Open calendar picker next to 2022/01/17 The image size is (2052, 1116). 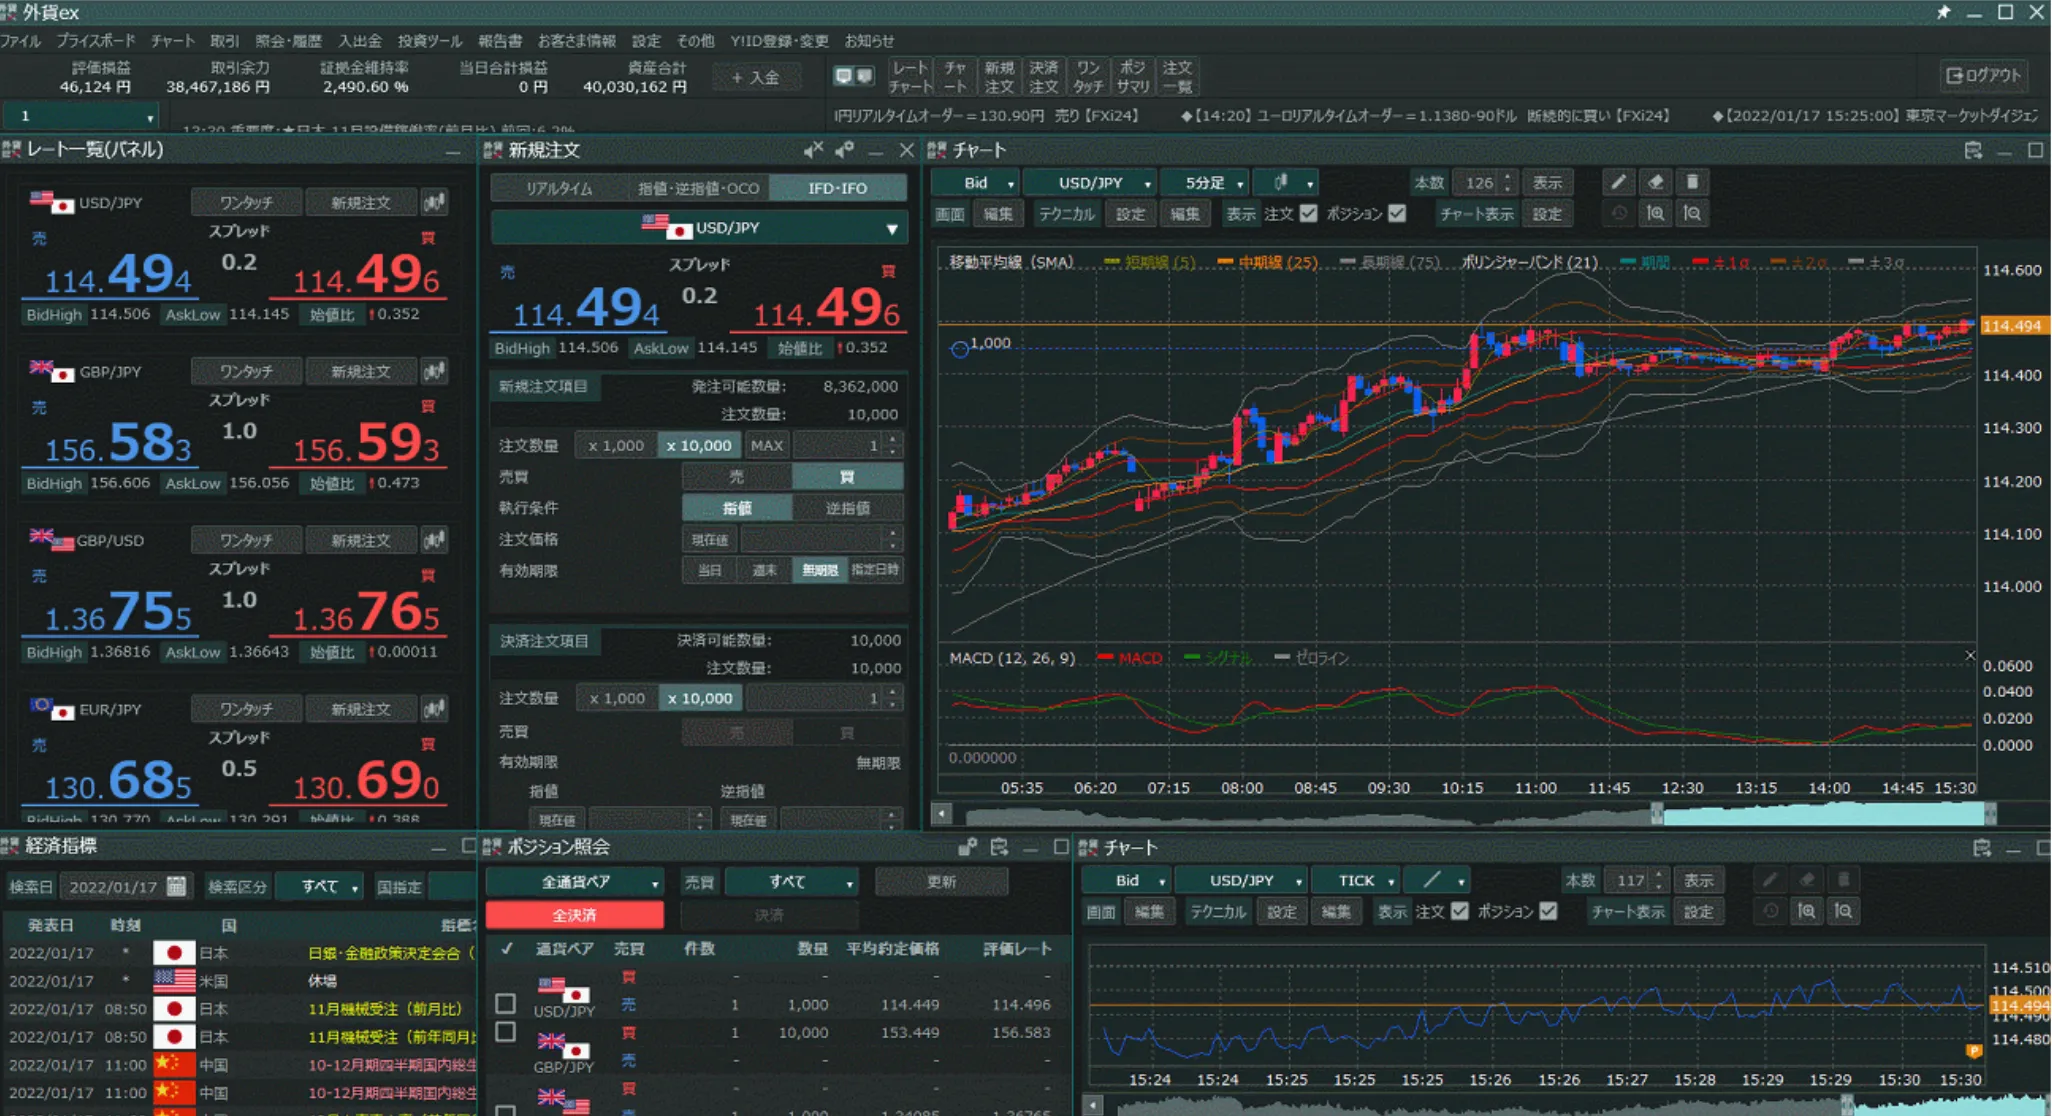click(x=177, y=886)
